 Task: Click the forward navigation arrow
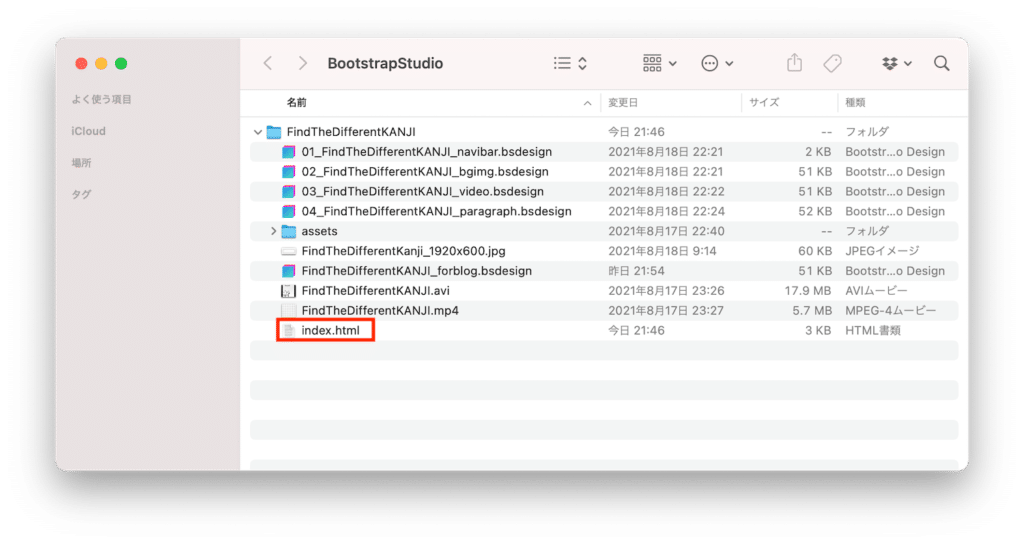click(302, 63)
